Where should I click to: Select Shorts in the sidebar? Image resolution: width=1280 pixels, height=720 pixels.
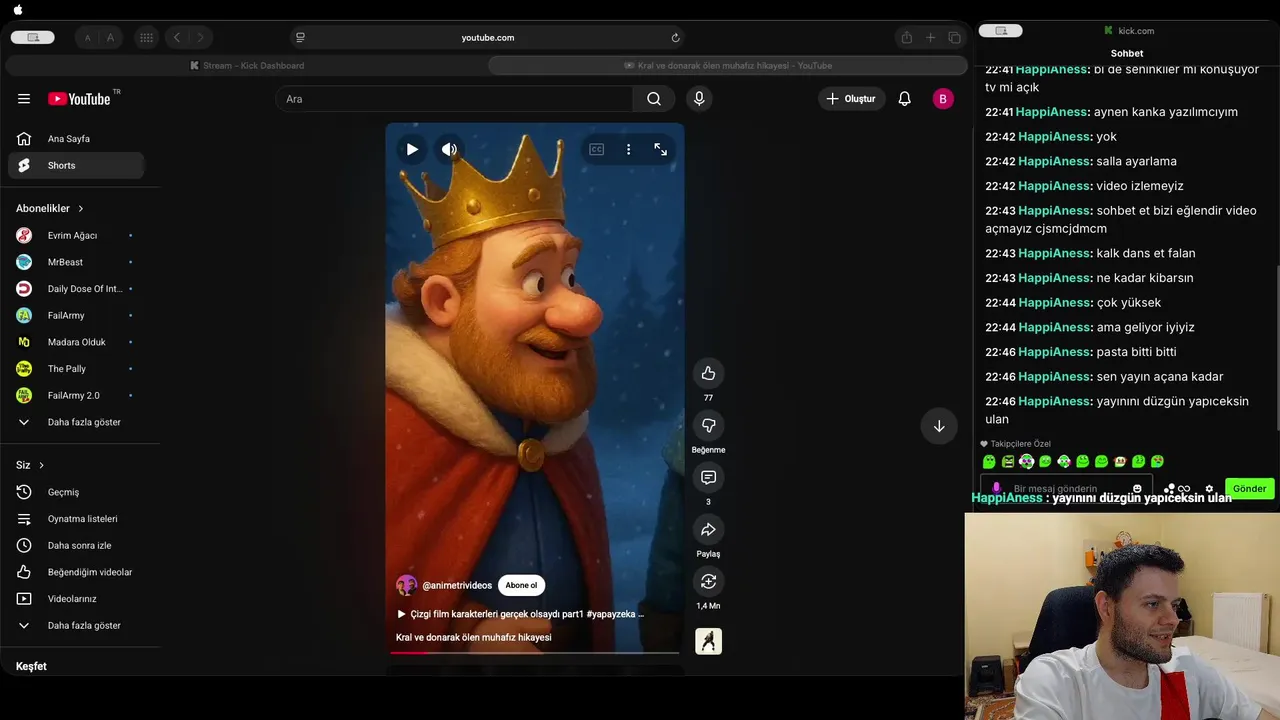coord(76,165)
